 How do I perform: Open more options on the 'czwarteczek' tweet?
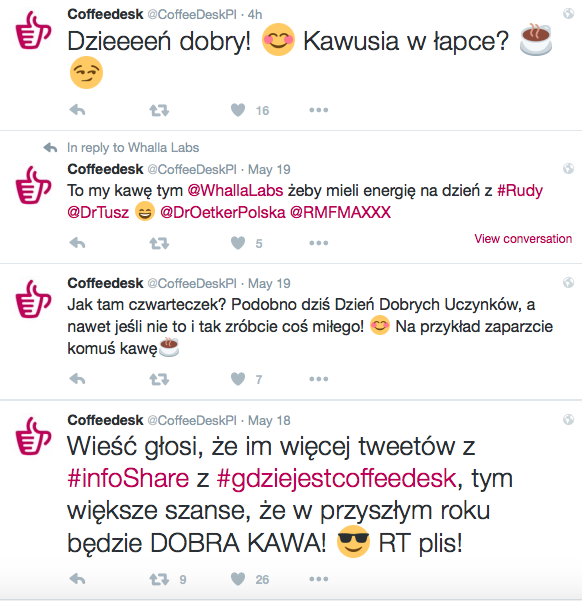pyautogui.click(x=319, y=379)
